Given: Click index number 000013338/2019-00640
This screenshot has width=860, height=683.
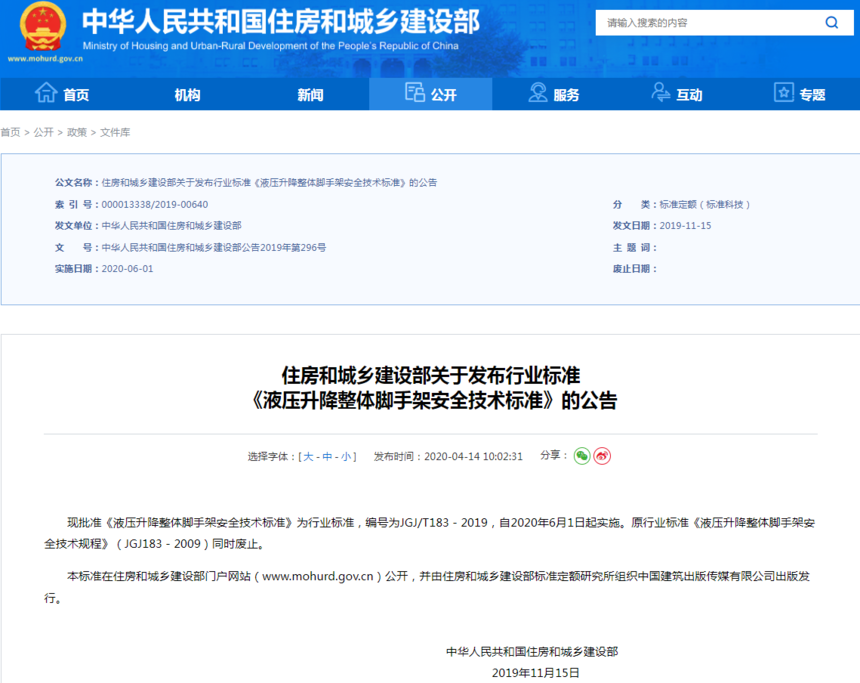Looking at the screenshot, I should pyautogui.click(x=155, y=205).
